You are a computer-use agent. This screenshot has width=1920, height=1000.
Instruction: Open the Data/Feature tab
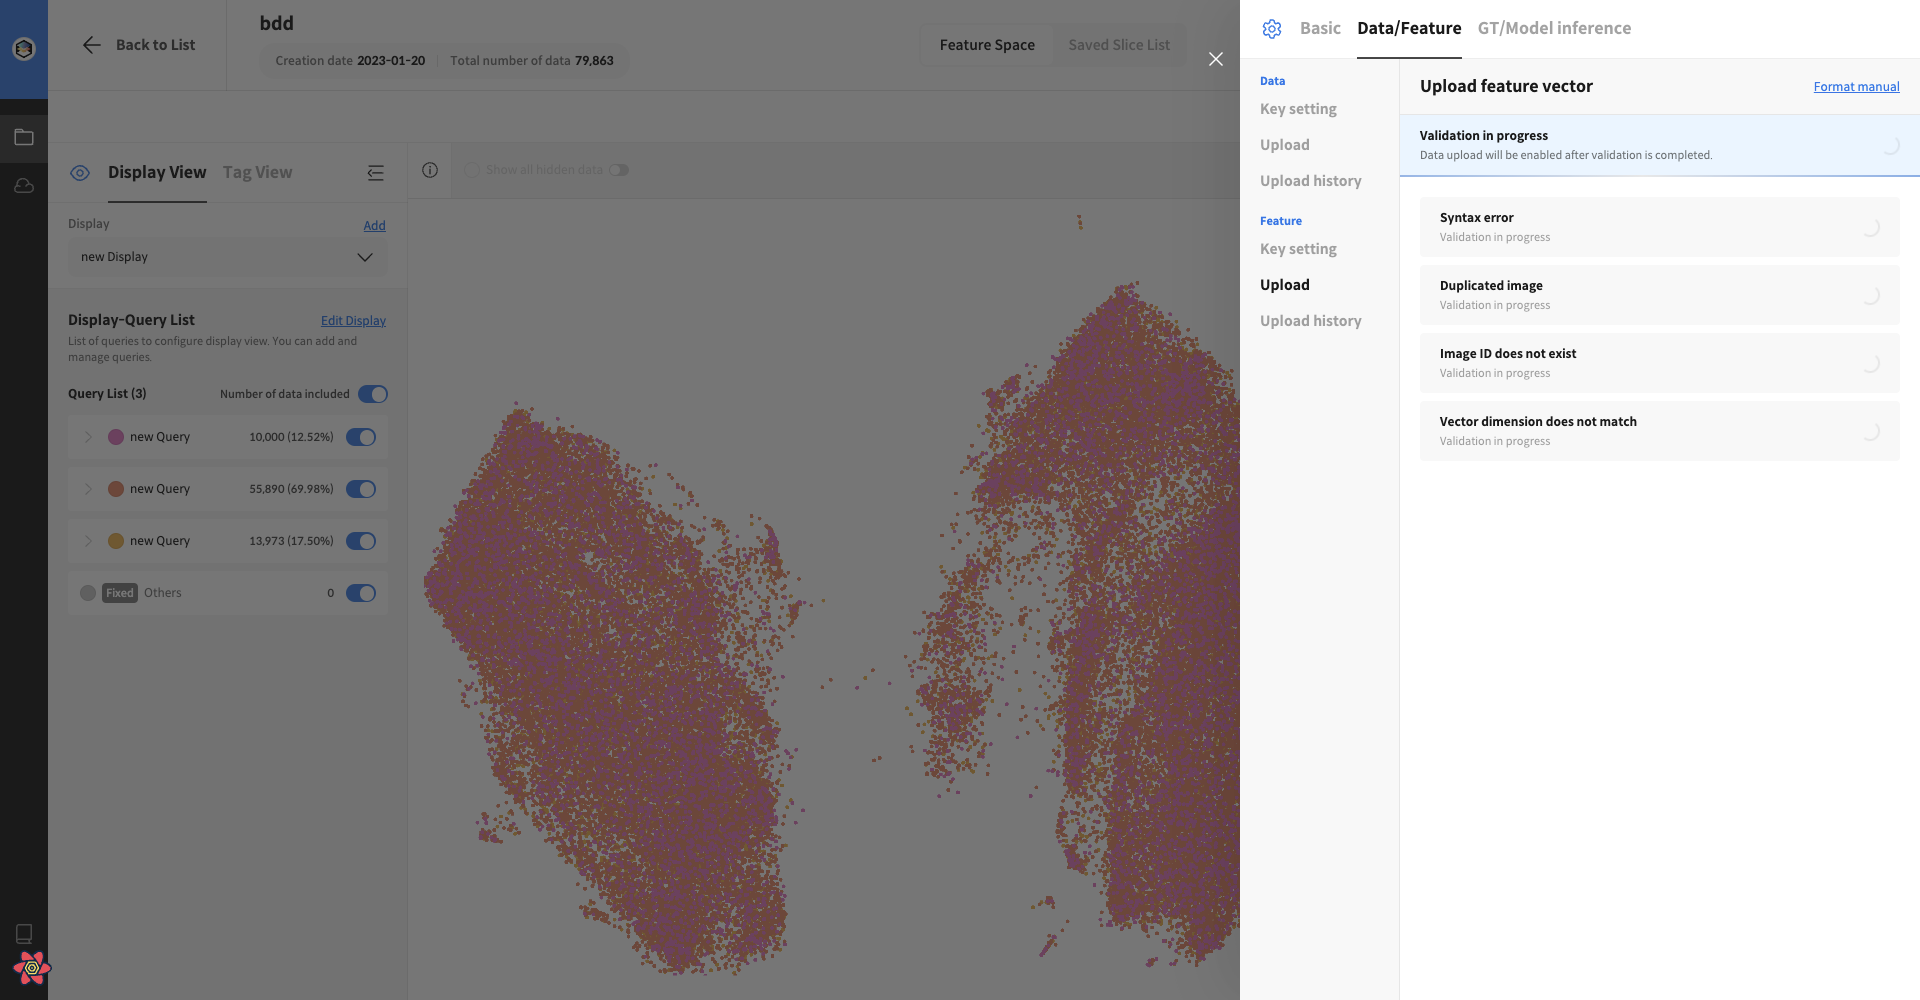pos(1409,28)
